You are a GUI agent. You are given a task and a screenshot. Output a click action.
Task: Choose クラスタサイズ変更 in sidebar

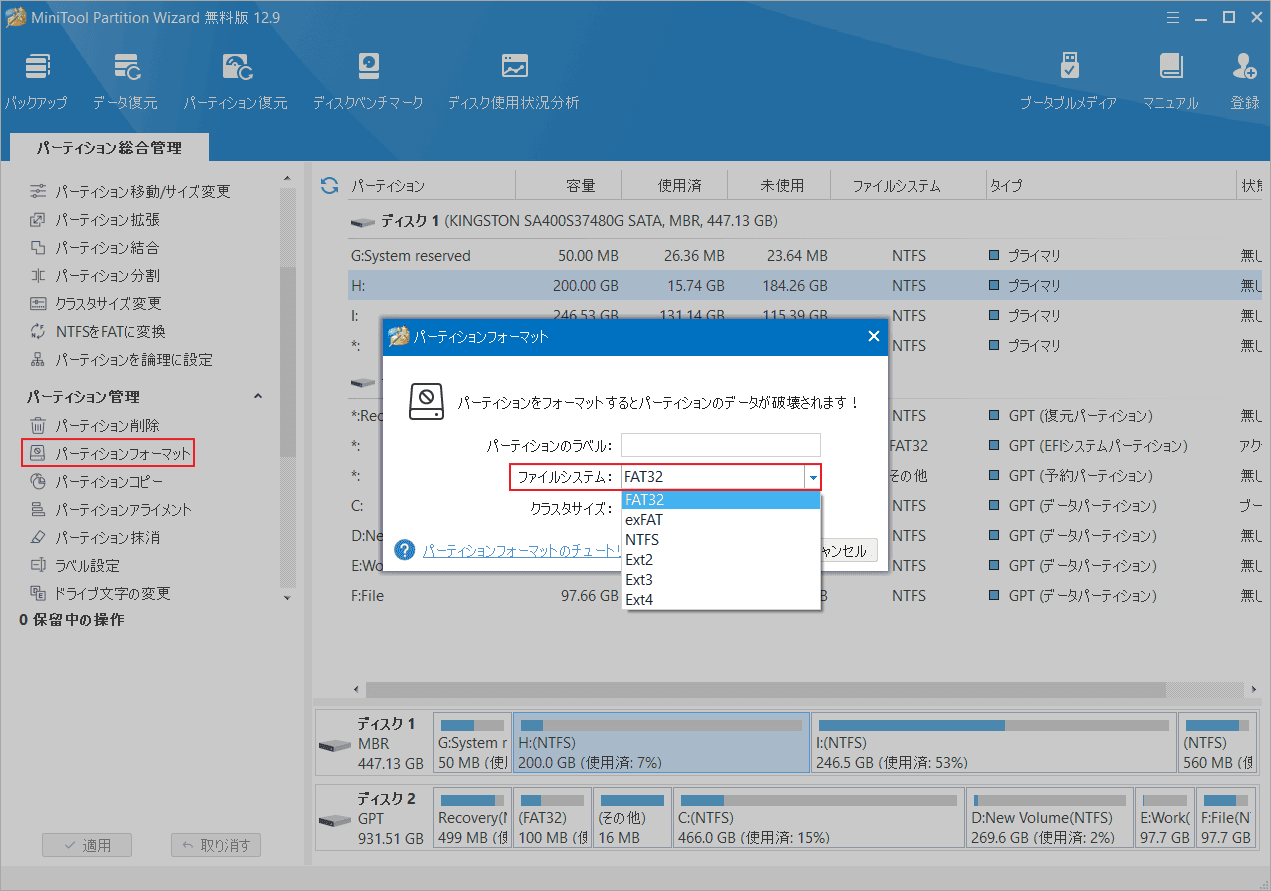click(x=96, y=303)
